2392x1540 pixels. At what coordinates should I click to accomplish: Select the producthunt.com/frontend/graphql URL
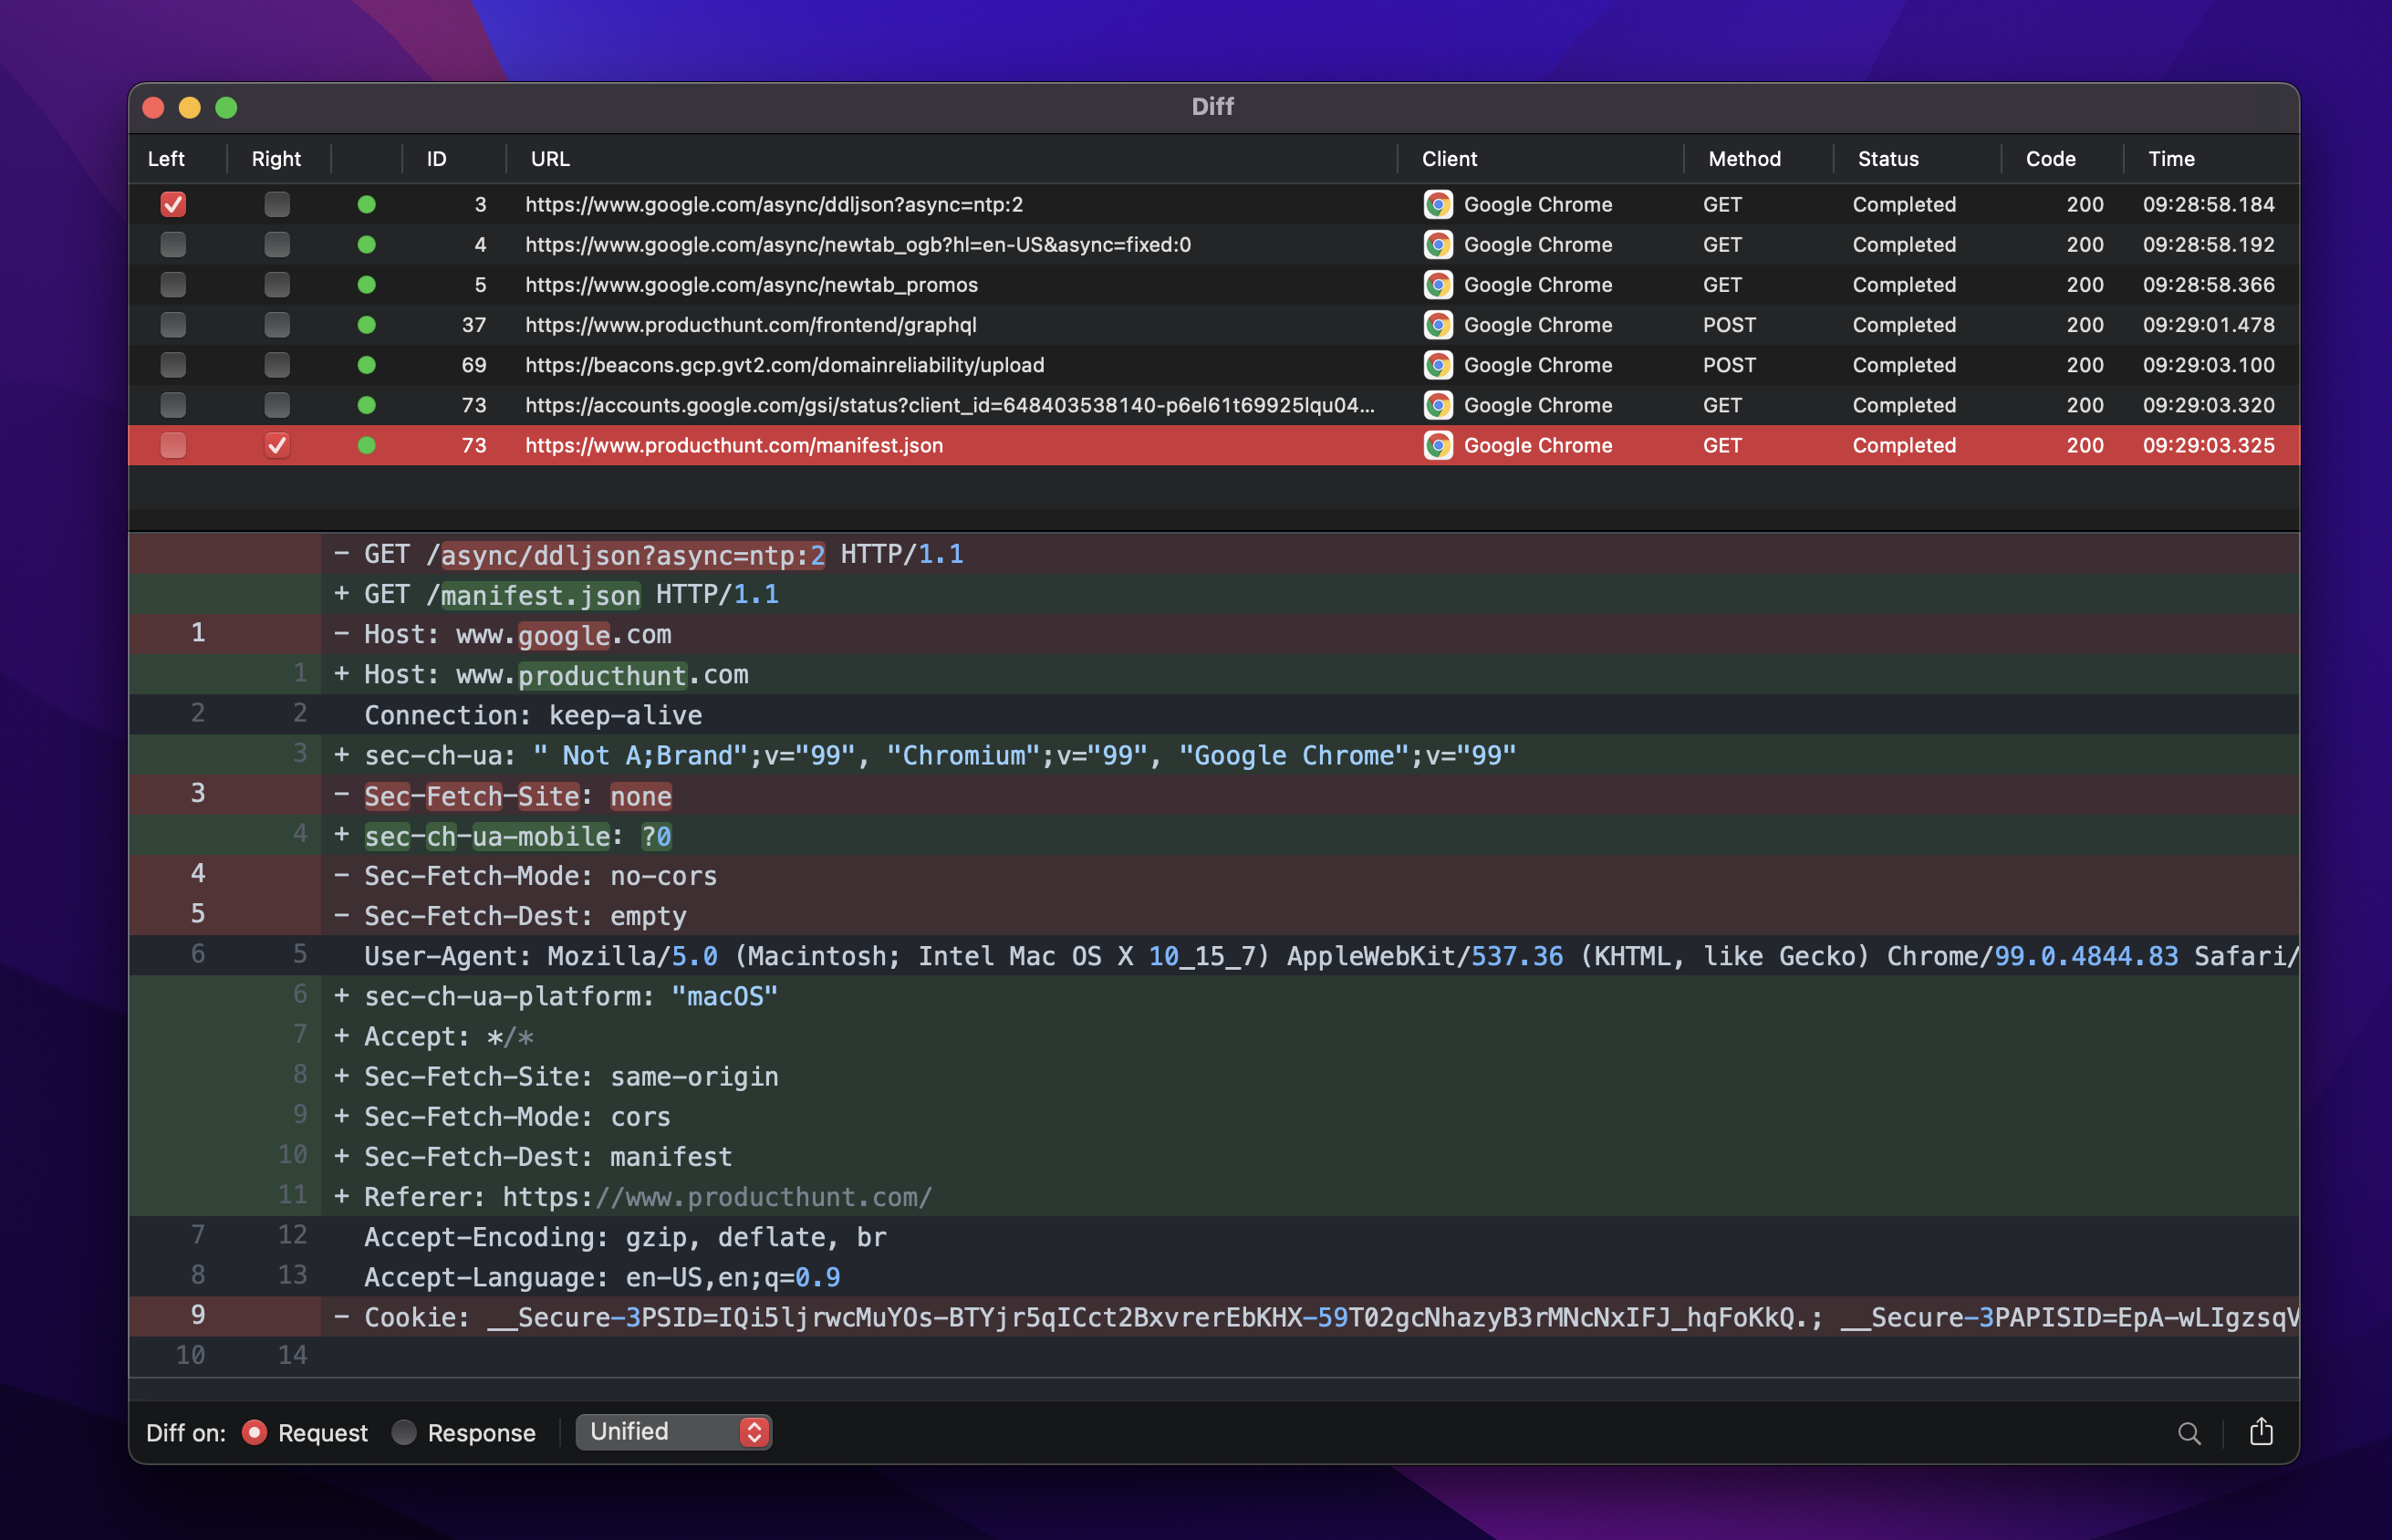[x=751, y=325]
